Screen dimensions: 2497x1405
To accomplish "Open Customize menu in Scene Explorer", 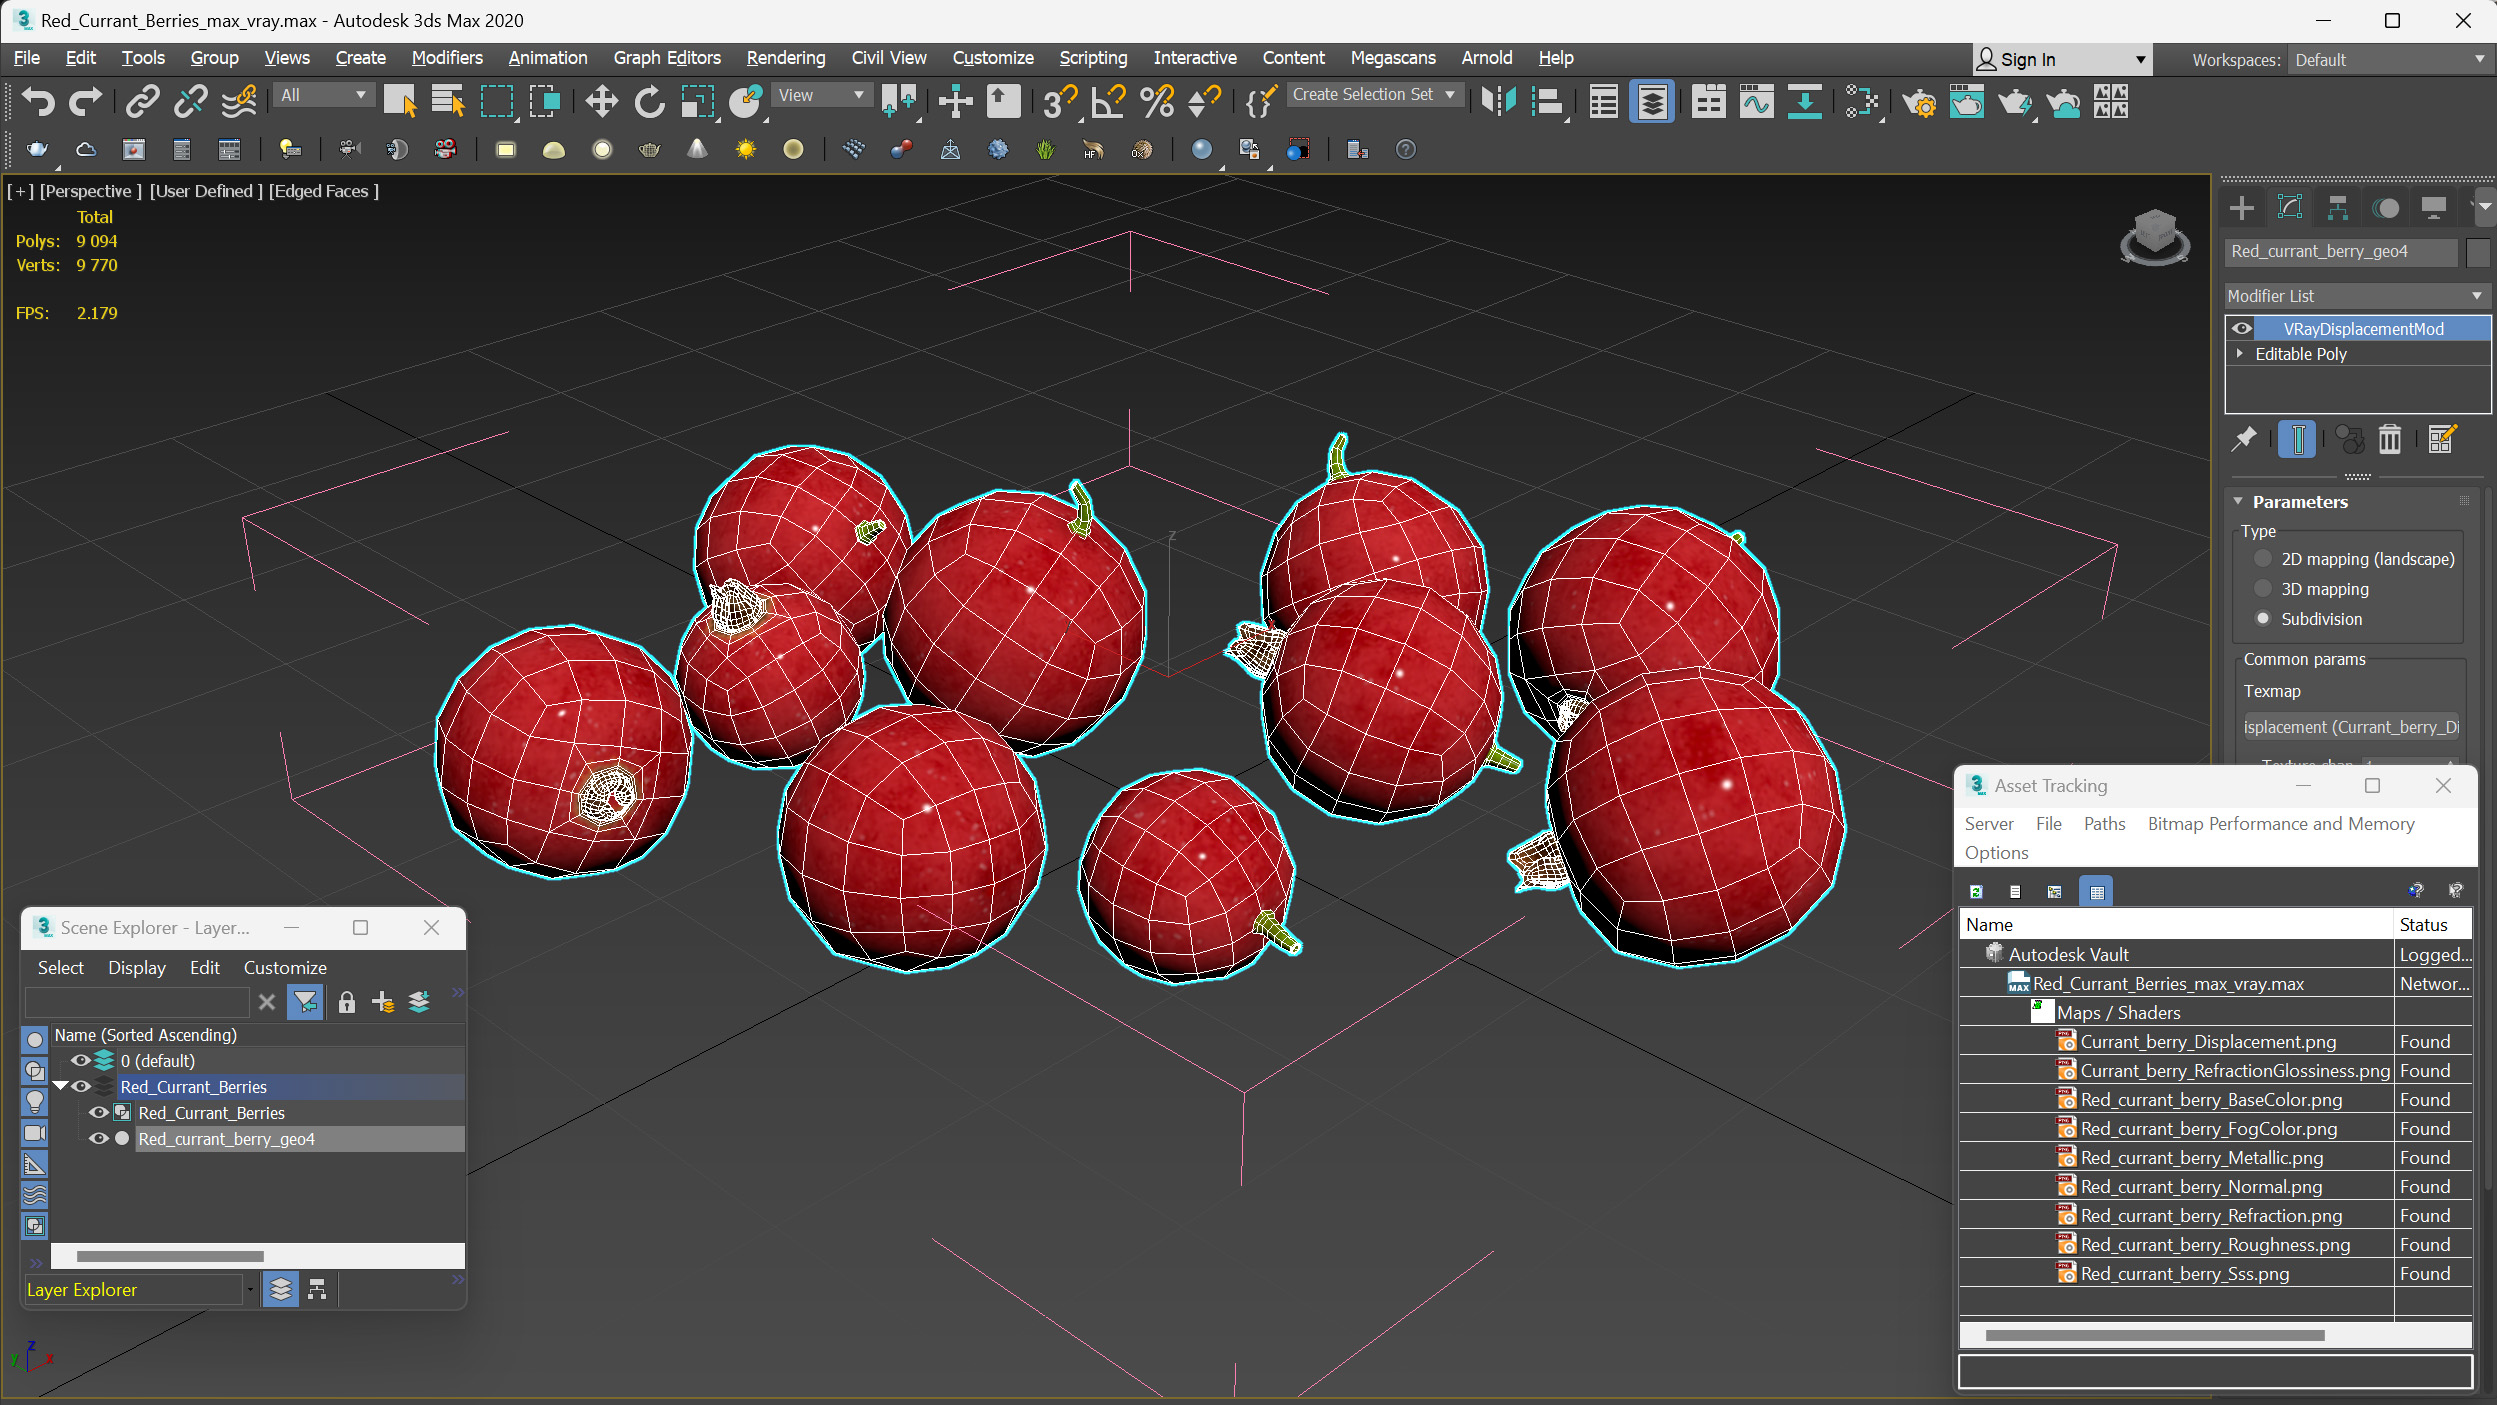I will [x=285, y=967].
